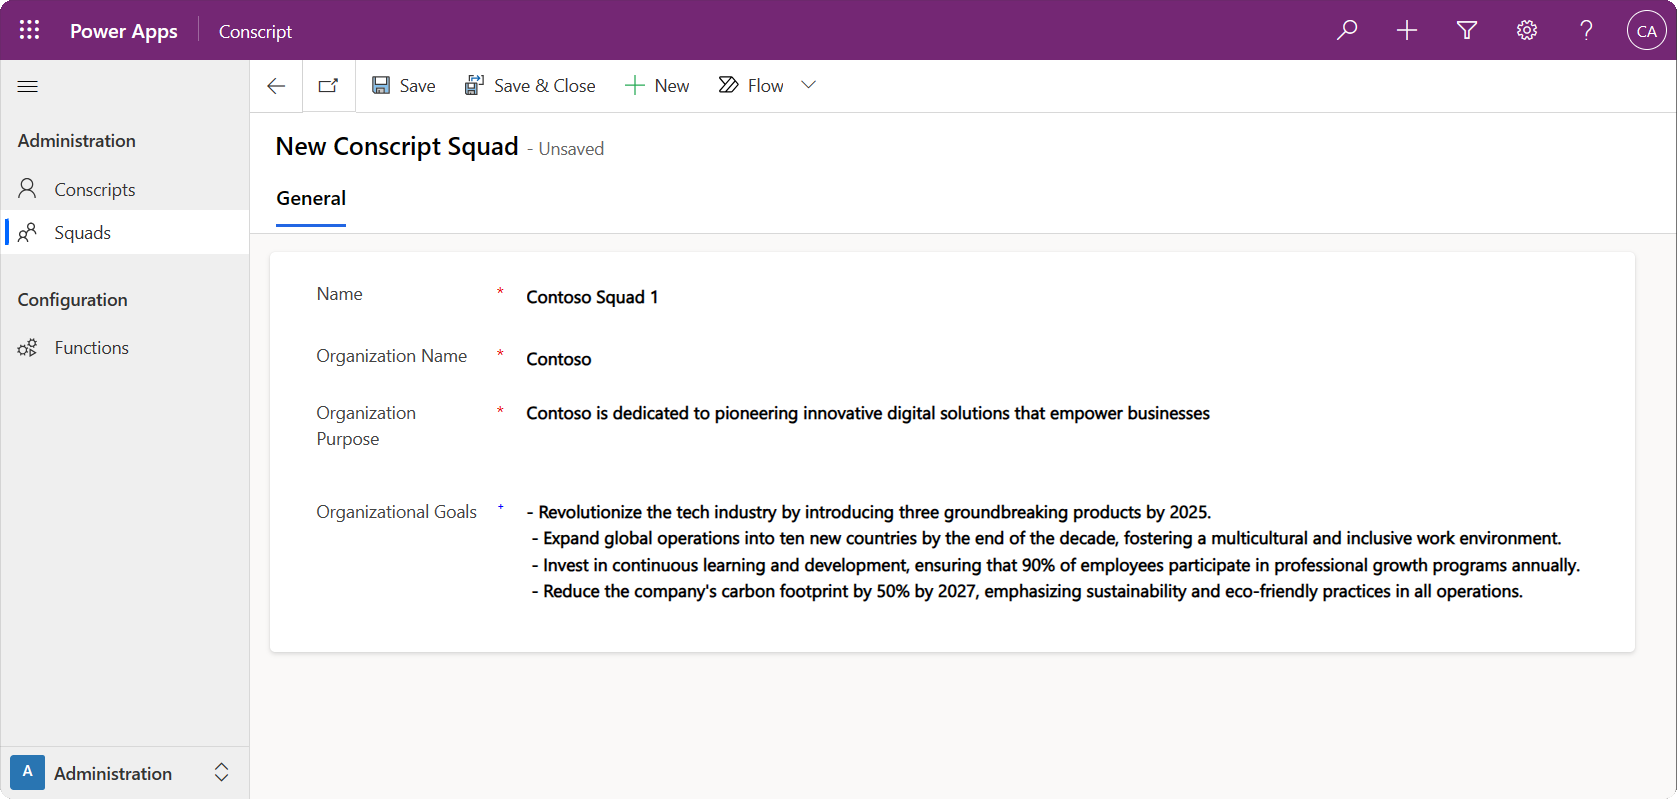The image size is (1677, 799).
Task: Collapse the hamburger navigation menu
Action: [28, 86]
